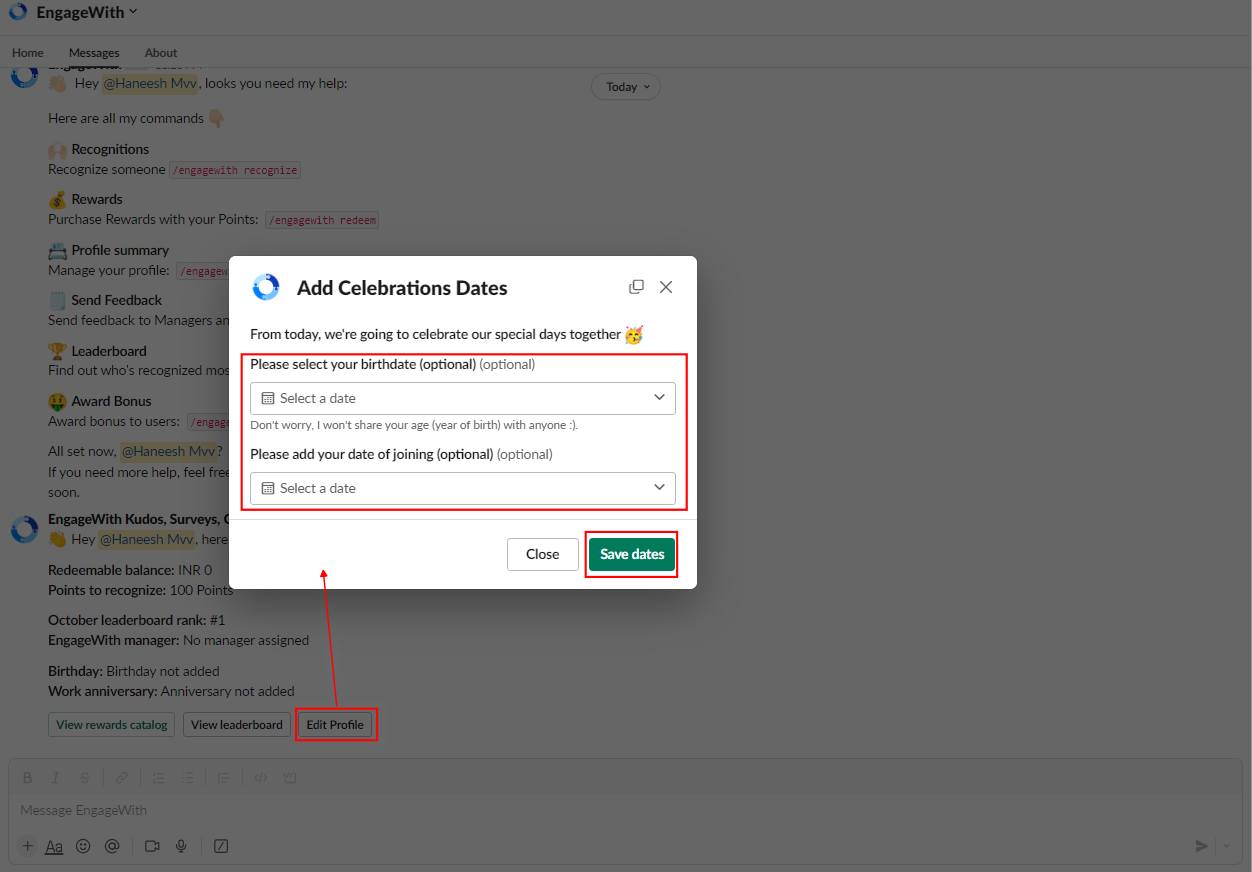Image resolution: width=1252 pixels, height=872 pixels.
Task: Click the "Send Feedback" heading
Action: coord(117,300)
